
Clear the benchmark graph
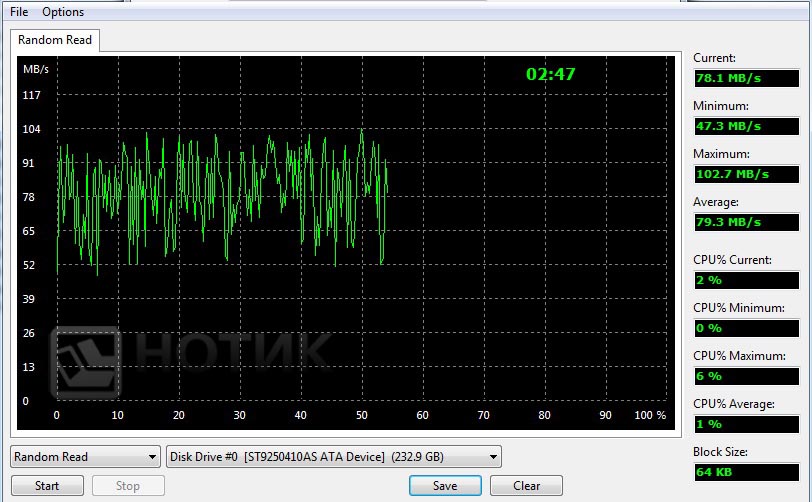click(x=526, y=486)
